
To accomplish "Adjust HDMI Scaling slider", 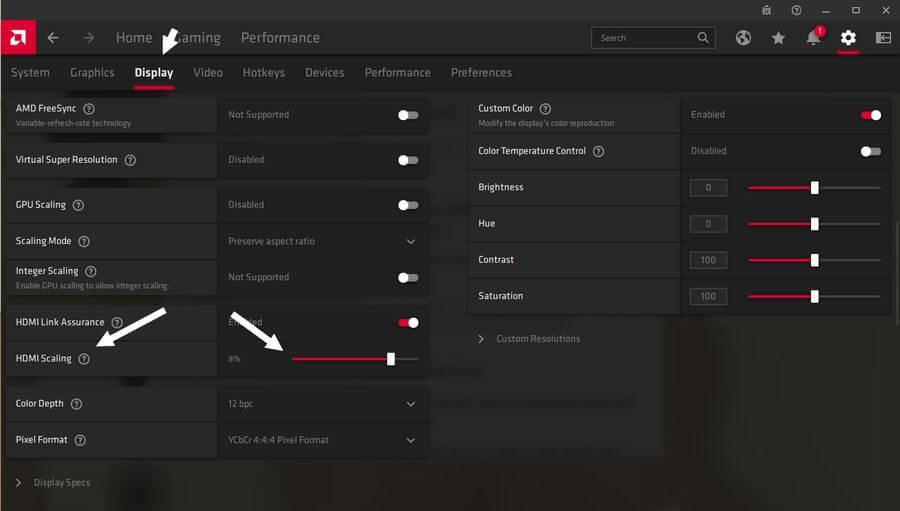I will click(x=355, y=359).
